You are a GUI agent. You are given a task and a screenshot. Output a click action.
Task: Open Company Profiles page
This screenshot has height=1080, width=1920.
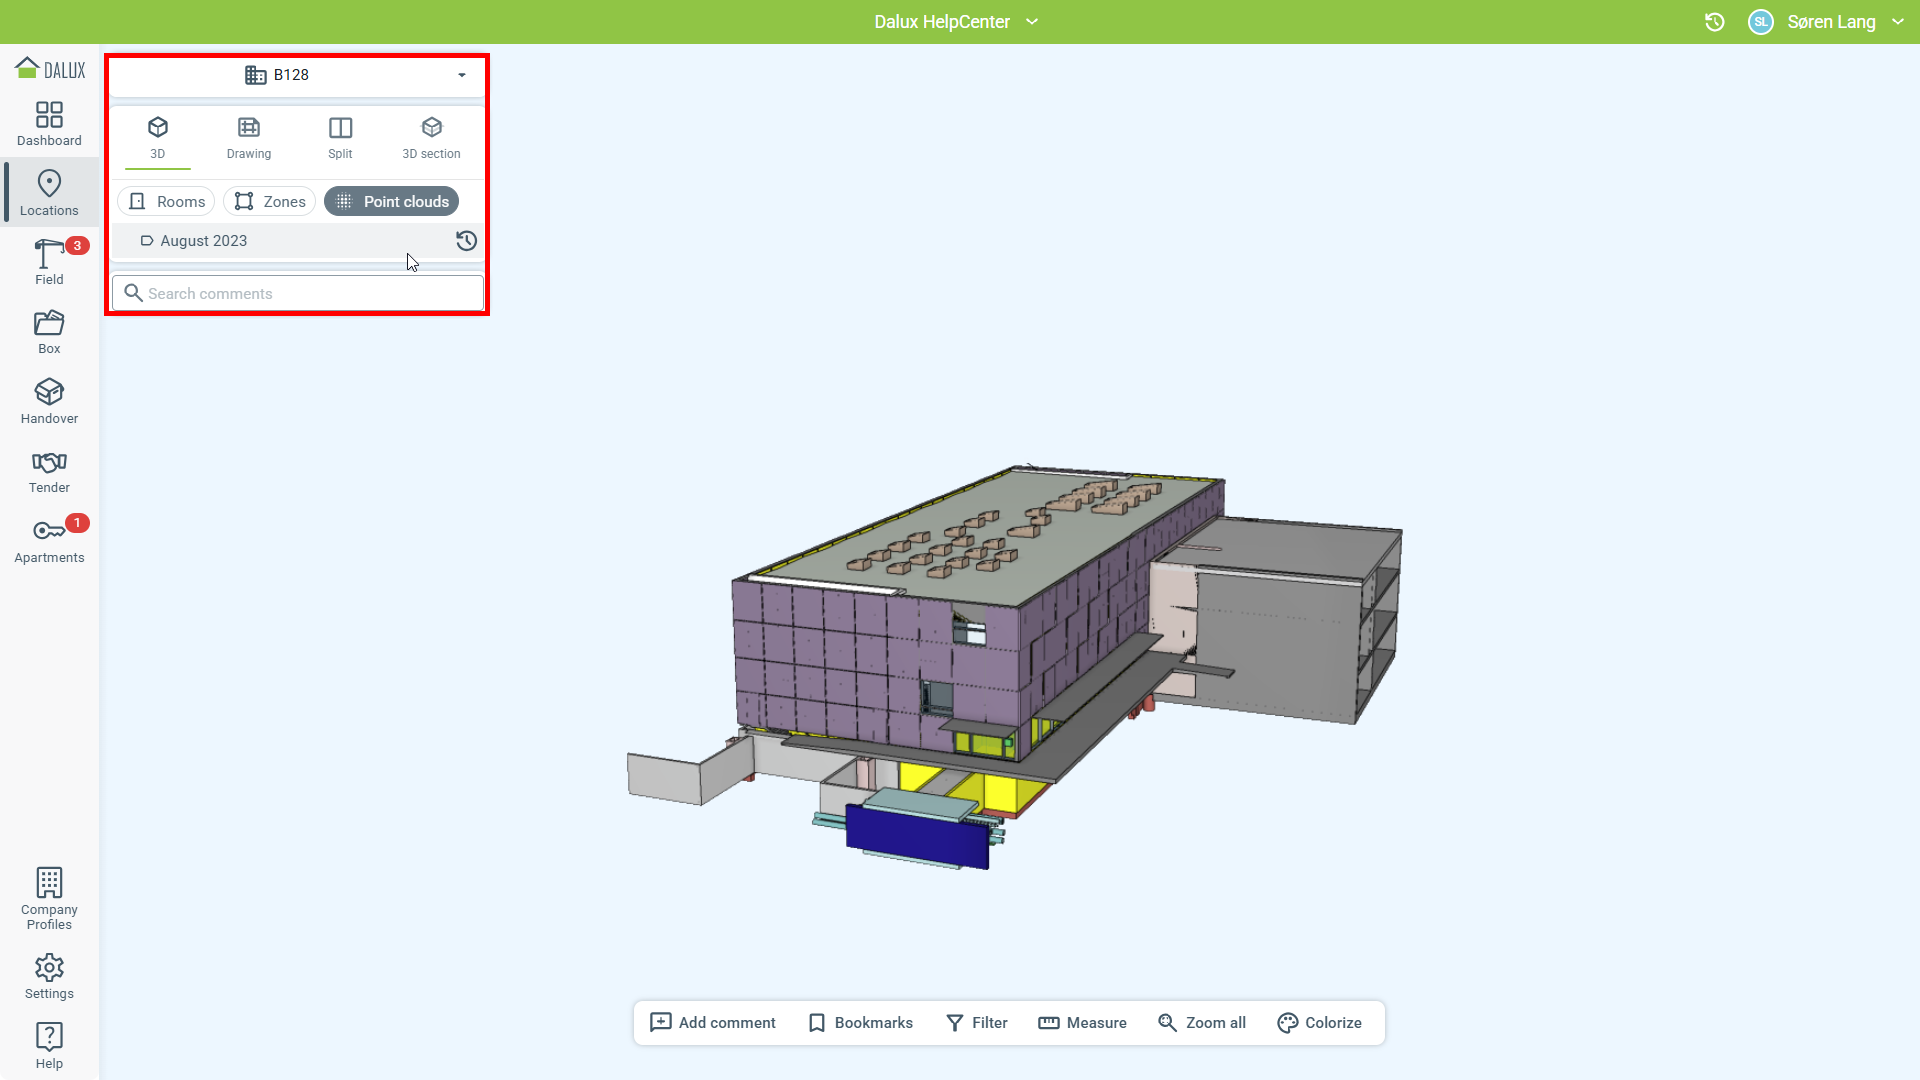pos(49,898)
